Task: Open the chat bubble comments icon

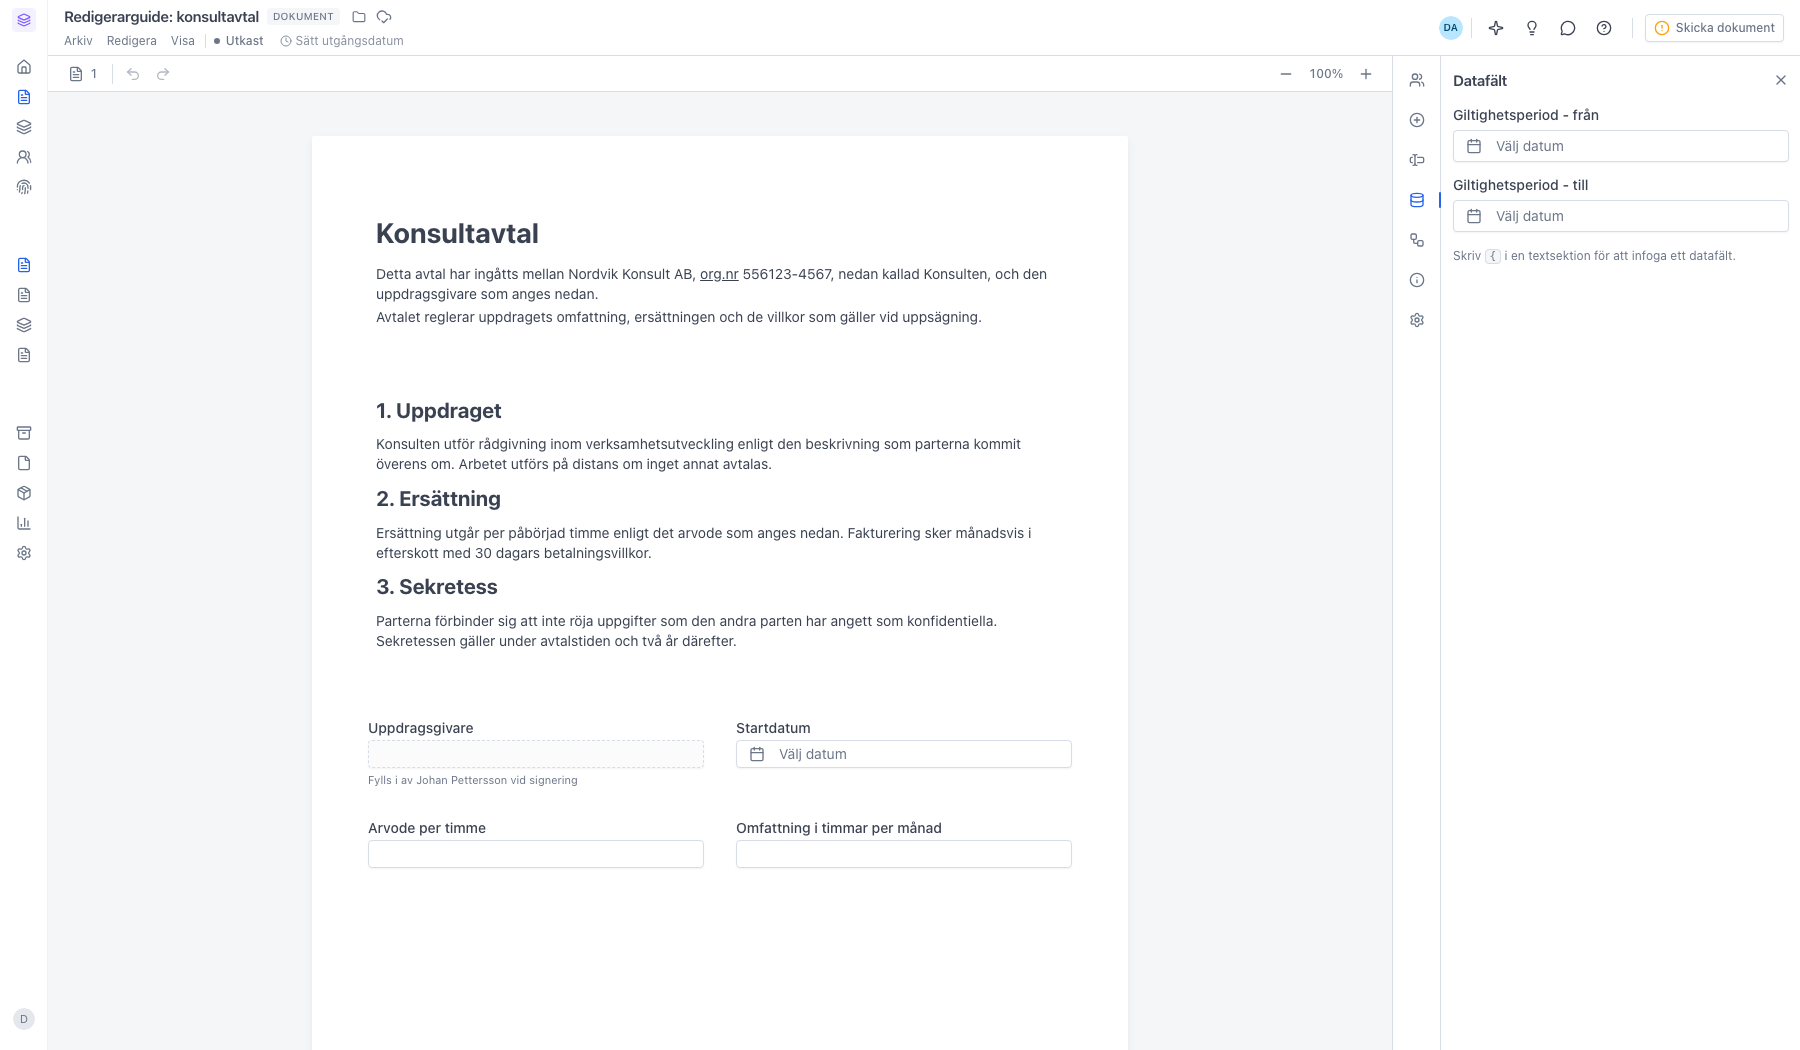Action: click(x=1568, y=28)
